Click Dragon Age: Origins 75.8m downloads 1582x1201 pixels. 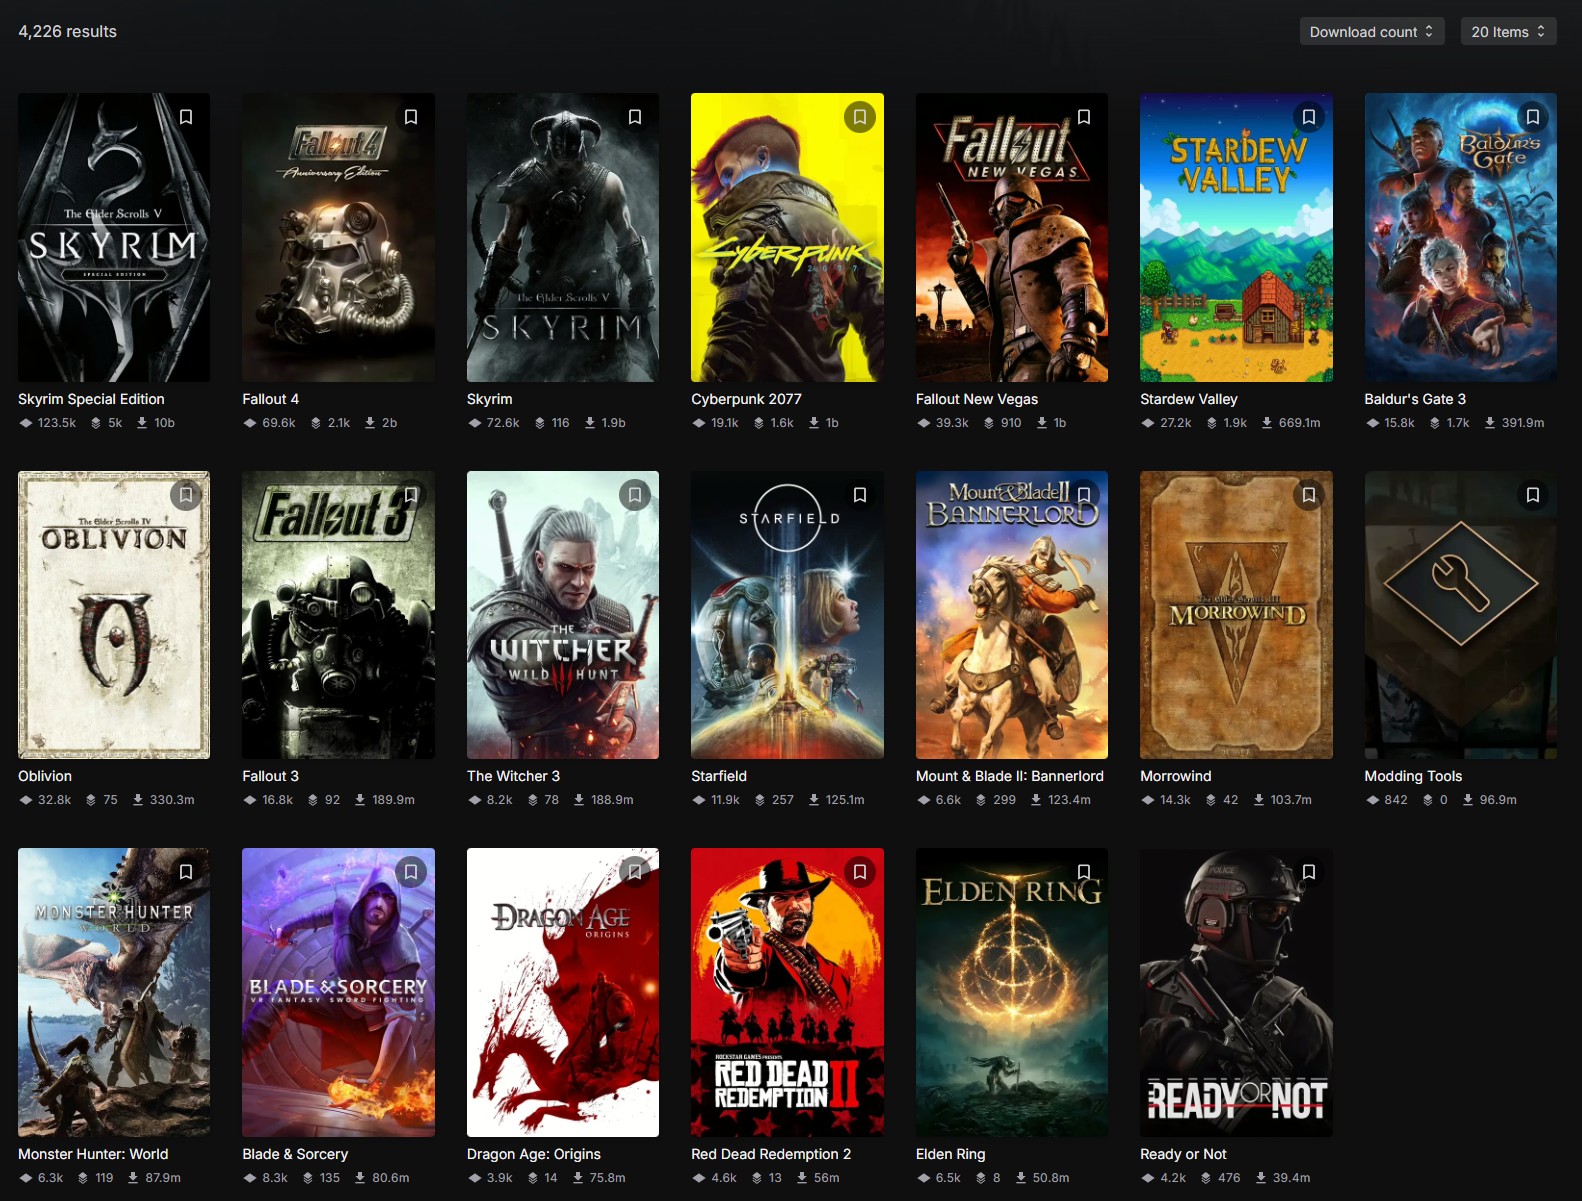(599, 1178)
